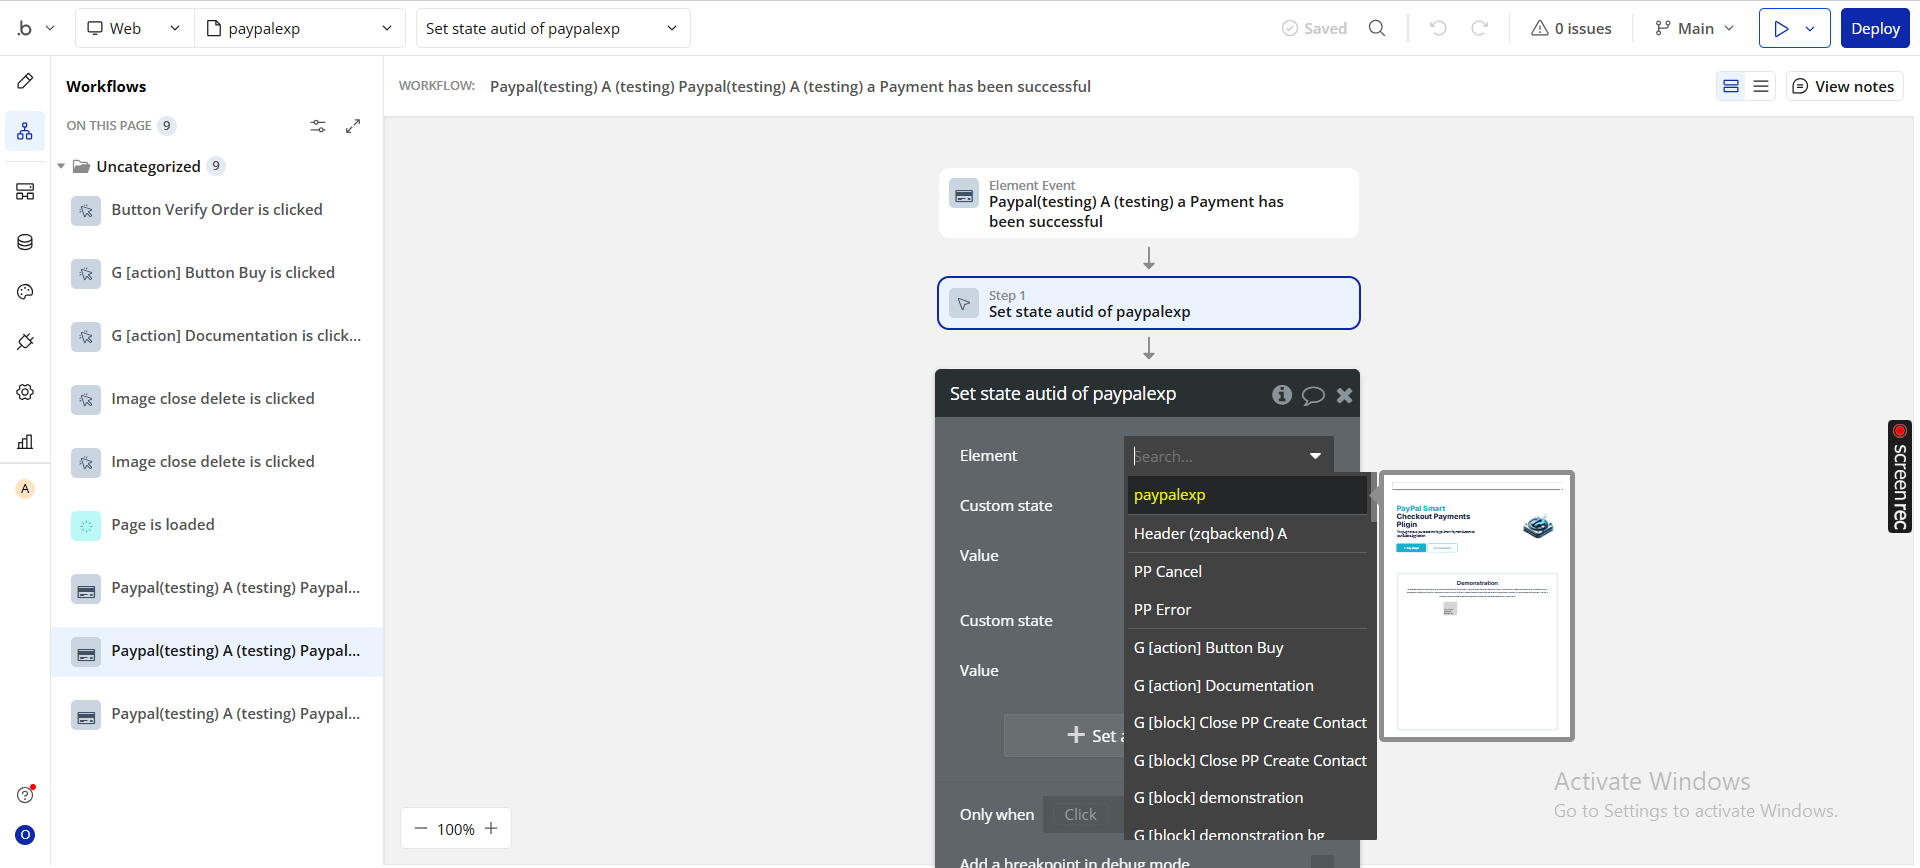Click the Set another state button
This screenshot has width=1920, height=868.
[x=1065, y=735]
